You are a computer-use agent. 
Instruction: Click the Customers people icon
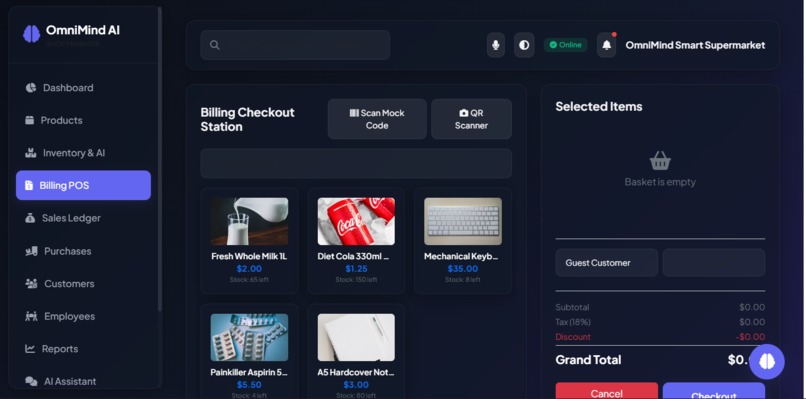[x=31, y=283]
